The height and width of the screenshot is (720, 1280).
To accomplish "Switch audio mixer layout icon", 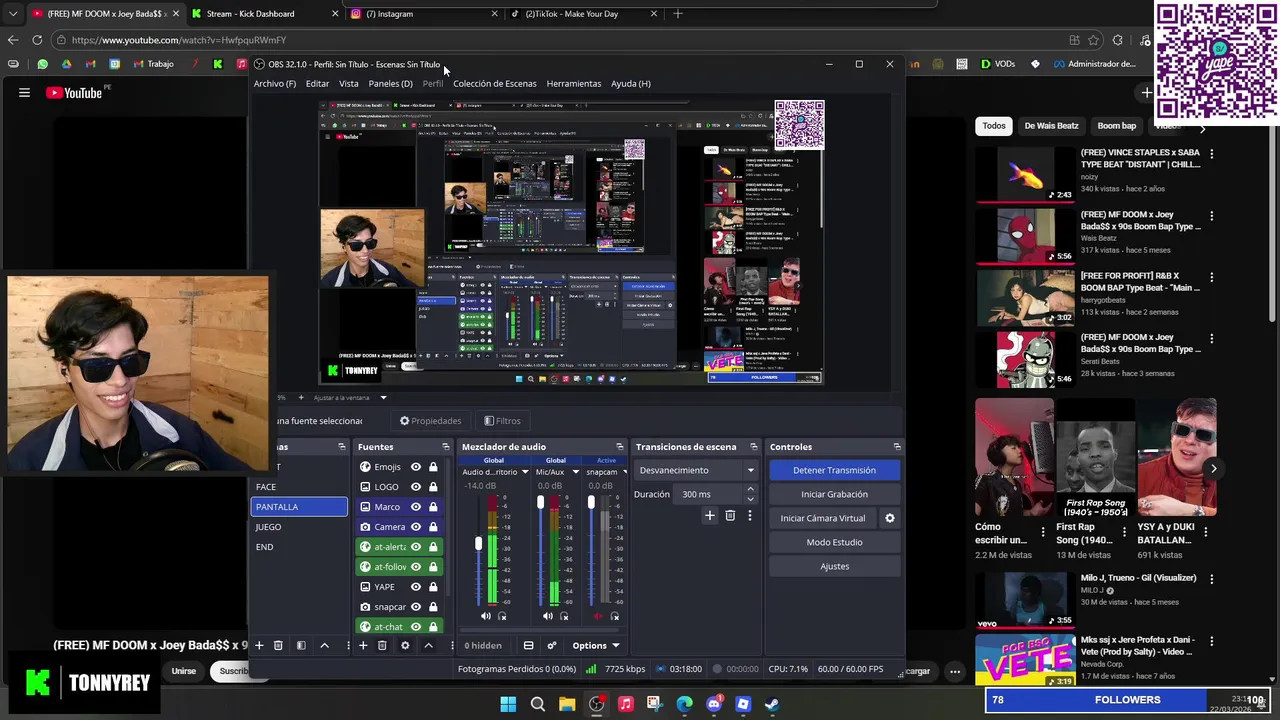I will [528, 646].
